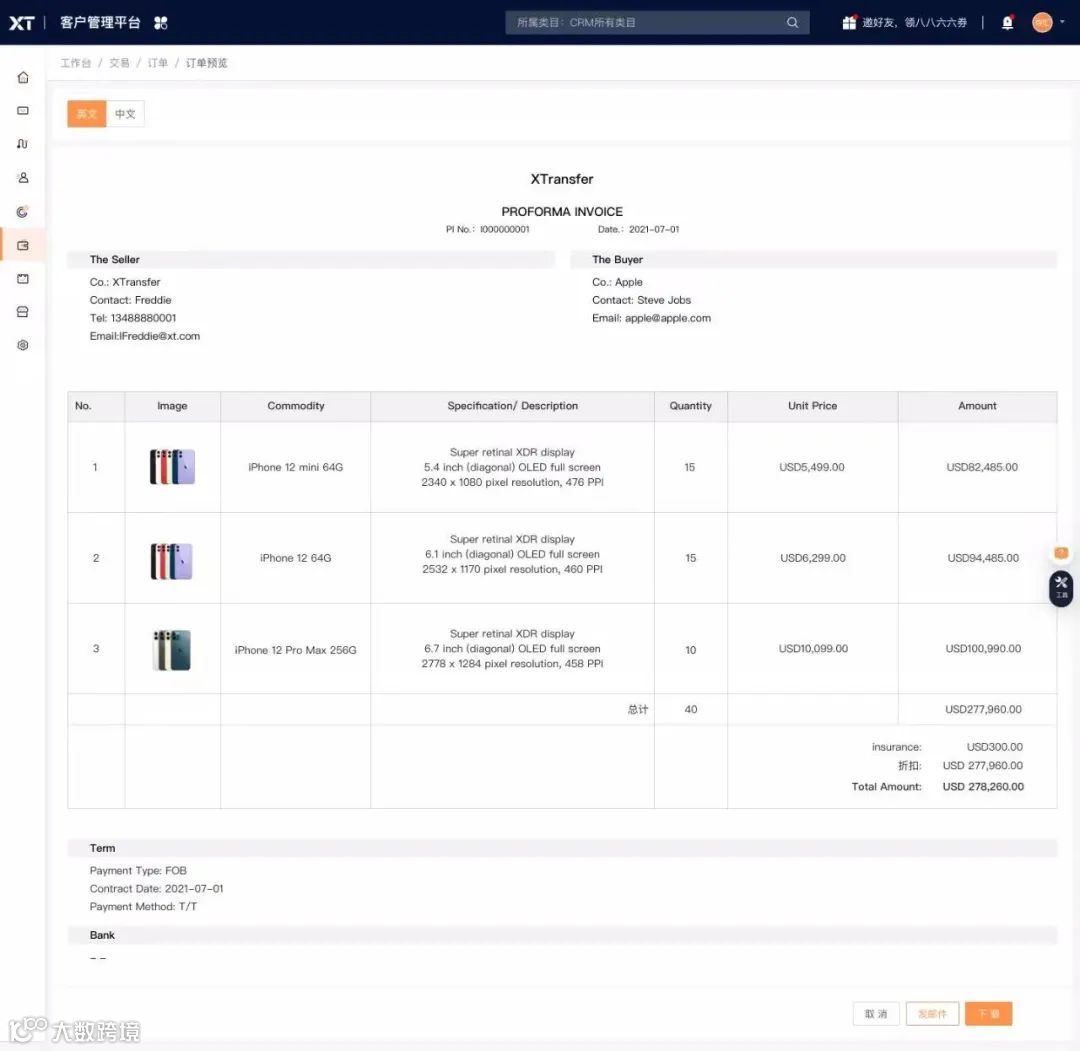Open the app switcher four-dots icon
Viewport: 1080px width, 1051px height.
160,23
